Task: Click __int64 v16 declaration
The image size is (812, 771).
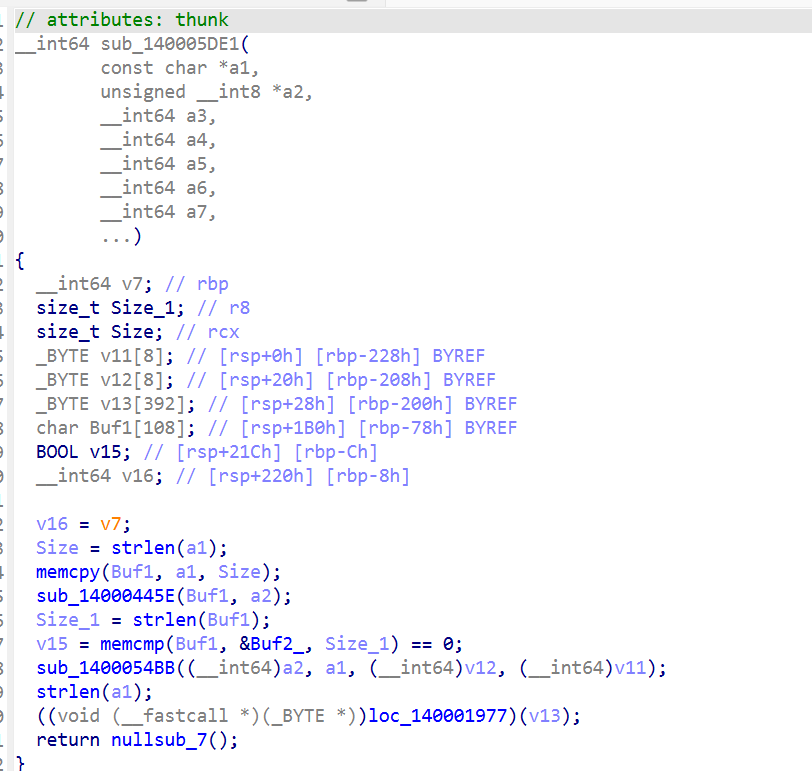Action: (99, 476)
